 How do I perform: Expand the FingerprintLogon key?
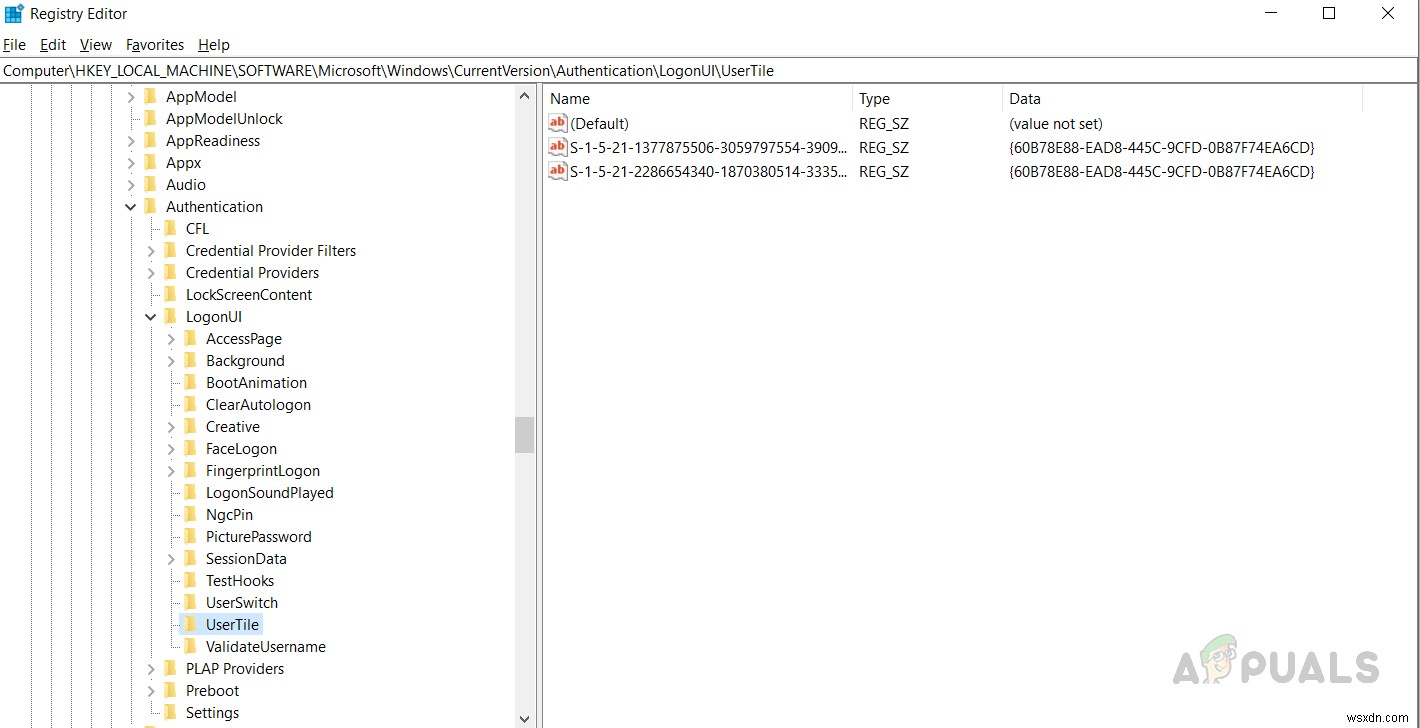[x=171, y=471]
